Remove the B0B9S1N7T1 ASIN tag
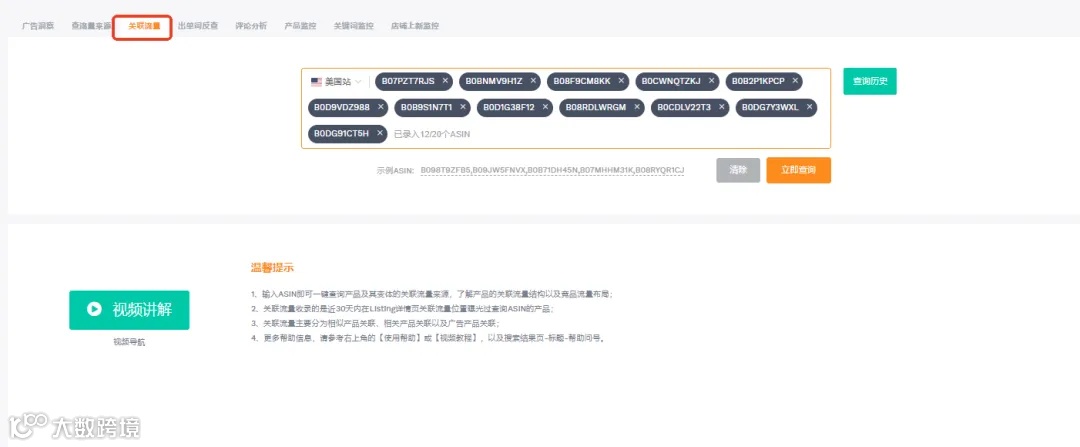Image resolution: width=1080 pixels, height=447 pixels. pyautogui.click(x=463, y=107)
